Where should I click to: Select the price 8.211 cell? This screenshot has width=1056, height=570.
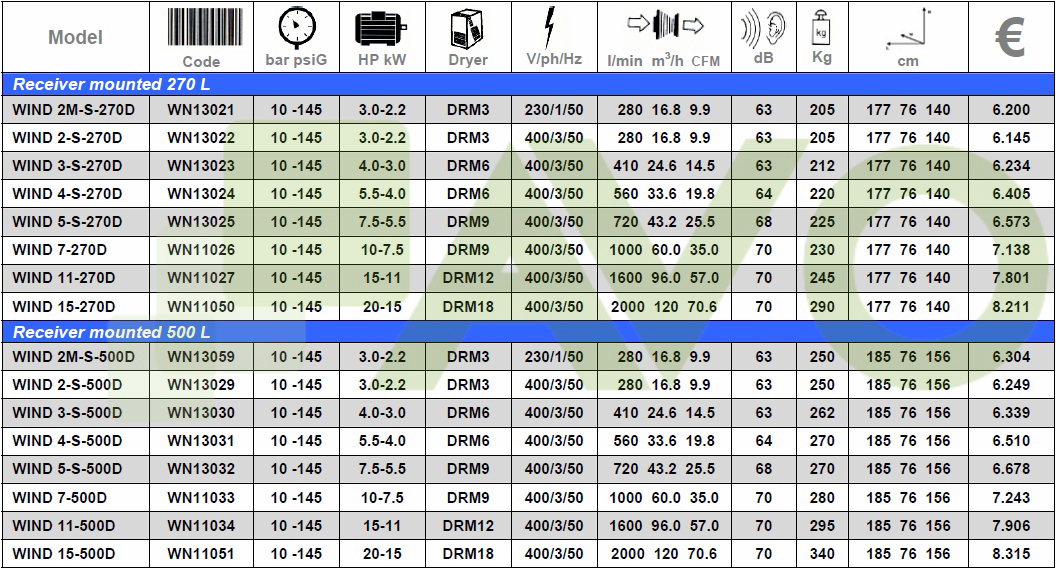point(1011,307)
